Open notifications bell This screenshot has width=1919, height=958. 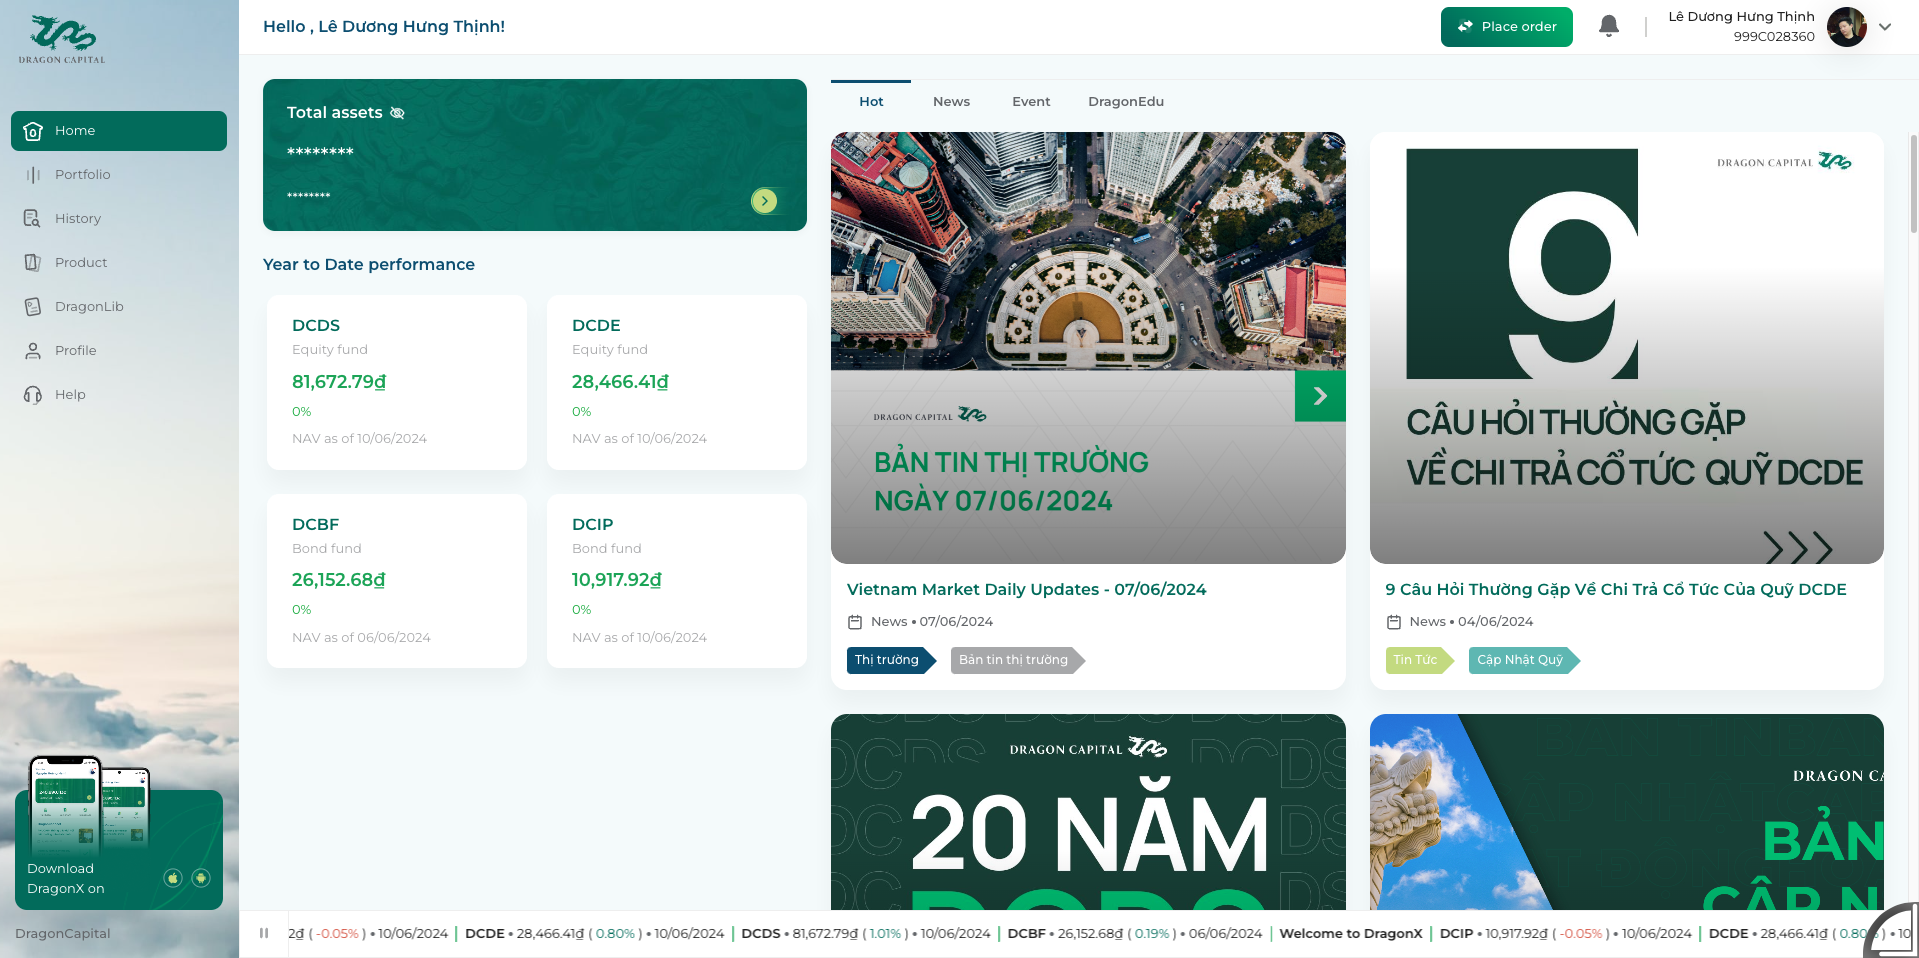pyautogui.click(x=1609, y=26)
